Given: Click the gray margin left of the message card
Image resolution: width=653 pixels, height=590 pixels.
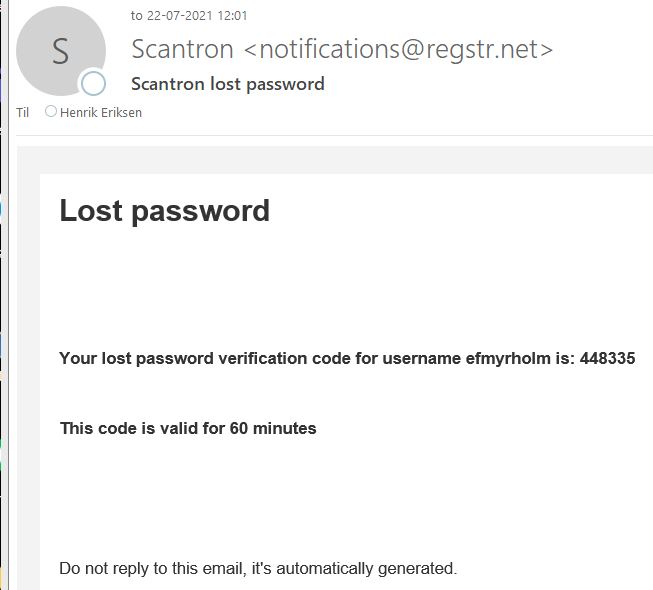Looking at the screenshot, I should coord(28,380).
